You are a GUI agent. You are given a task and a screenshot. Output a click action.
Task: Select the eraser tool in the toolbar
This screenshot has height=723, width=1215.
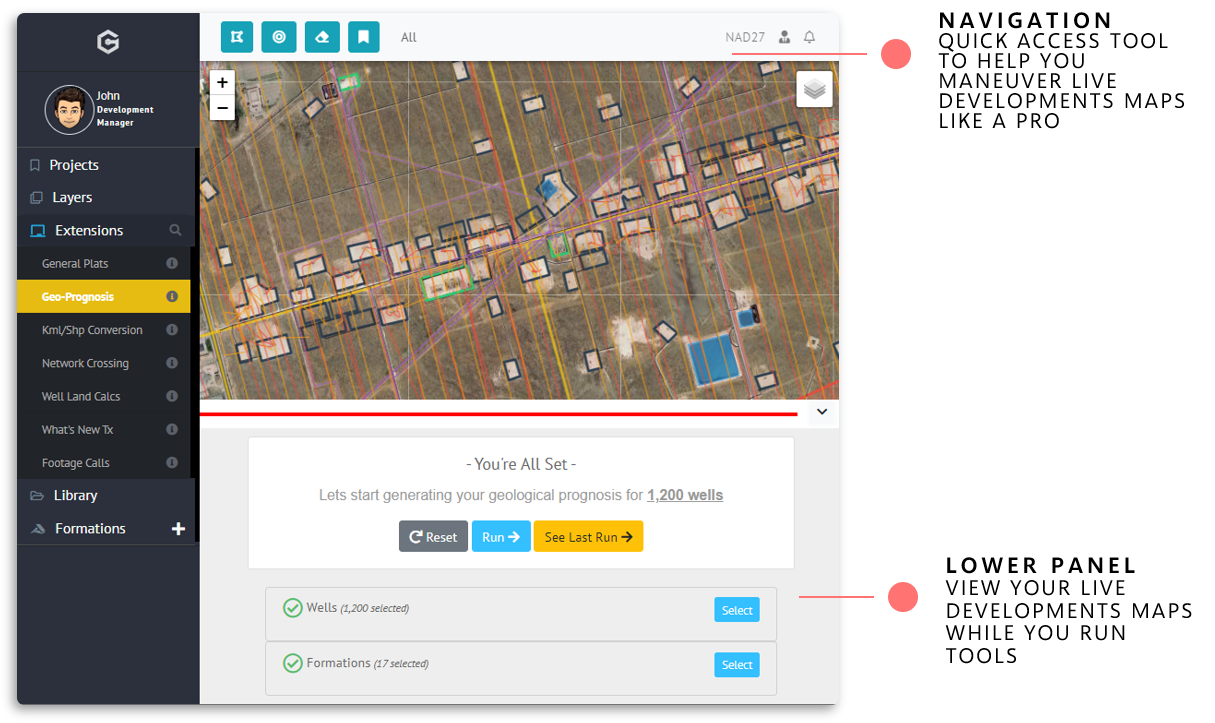(x=321, y=36)
